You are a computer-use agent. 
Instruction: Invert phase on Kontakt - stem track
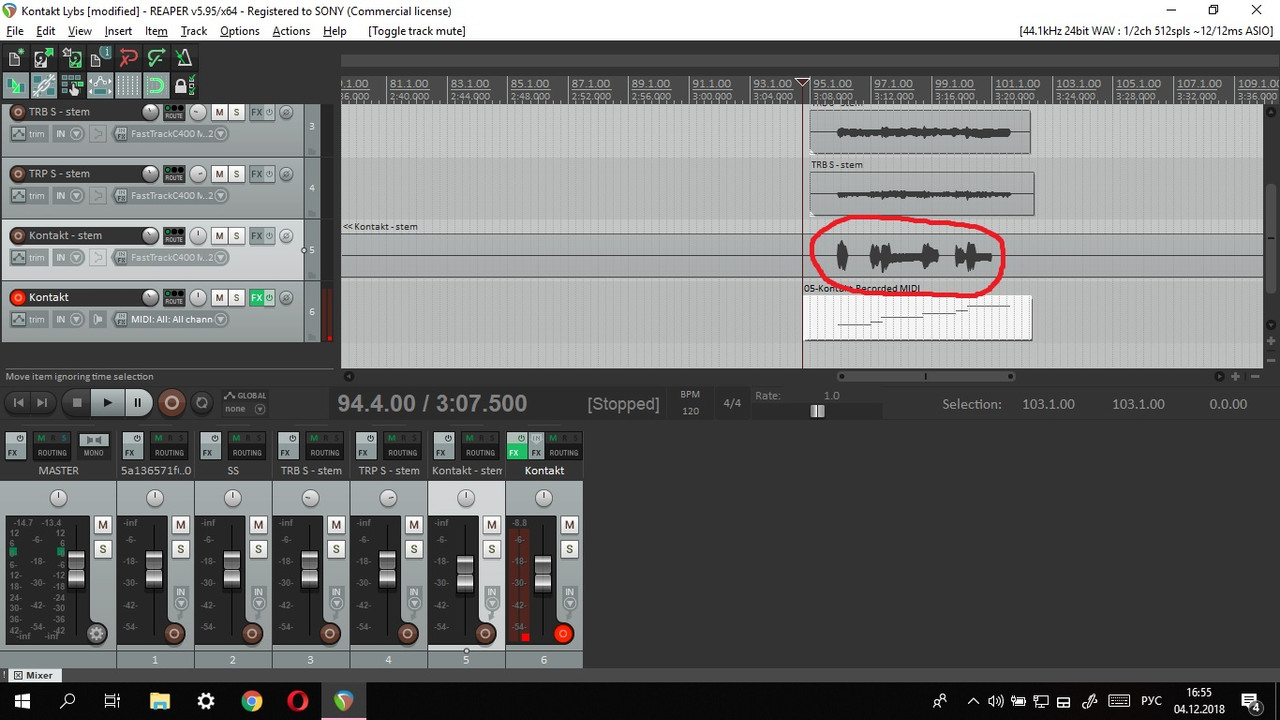(x=286, y=235)
